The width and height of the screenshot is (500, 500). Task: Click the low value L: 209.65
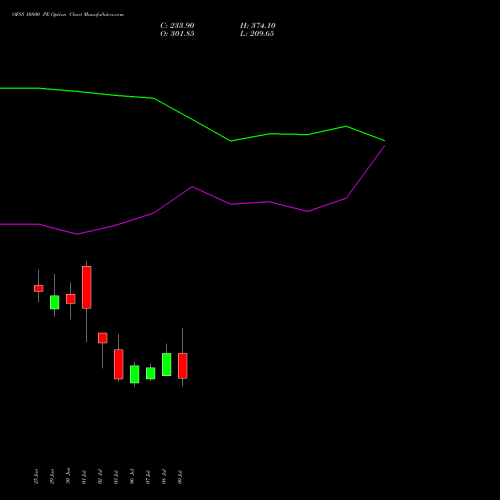click(x=257, y=34)
